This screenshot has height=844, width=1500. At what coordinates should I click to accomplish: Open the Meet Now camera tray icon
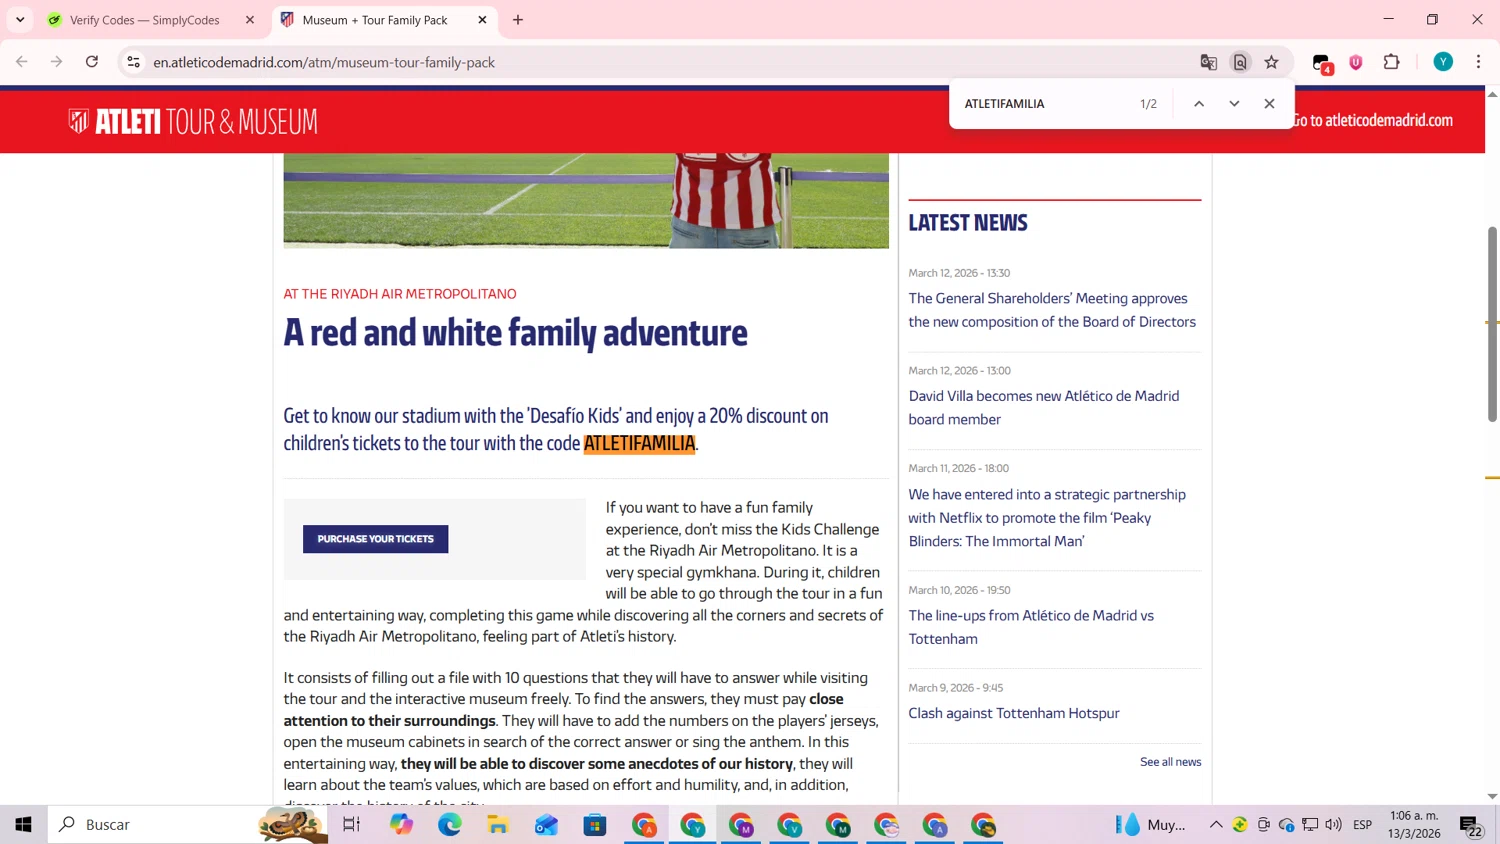coord(1264,825)
